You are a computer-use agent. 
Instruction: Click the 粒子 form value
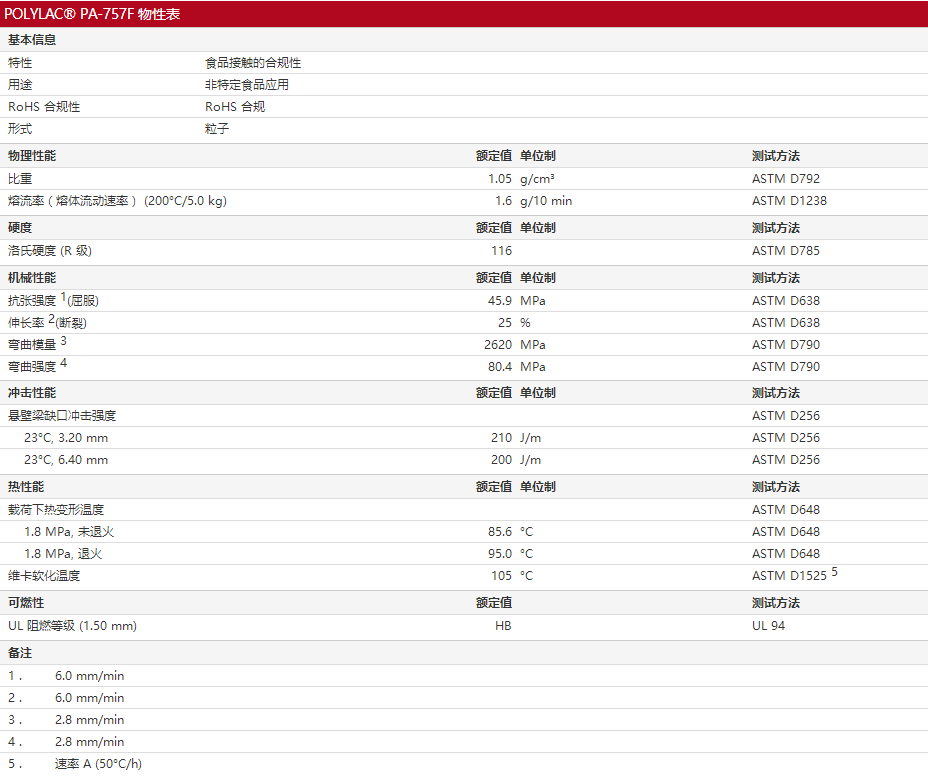(217, 128)
